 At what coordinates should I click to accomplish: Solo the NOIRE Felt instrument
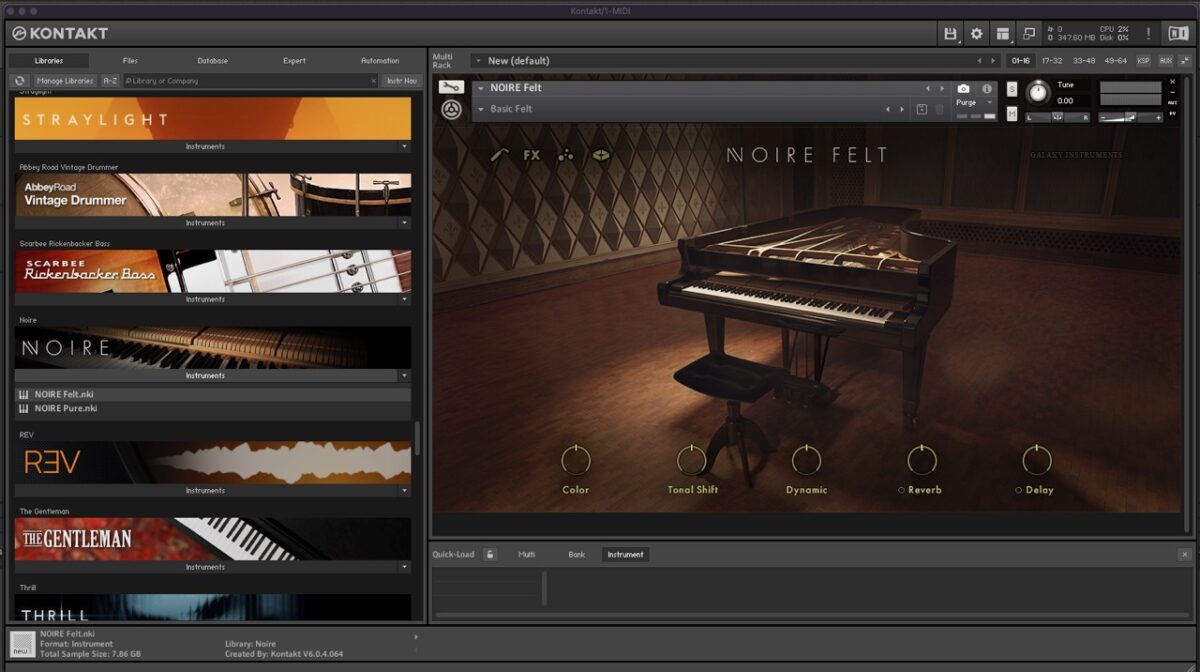click(x=1012, y=89)
